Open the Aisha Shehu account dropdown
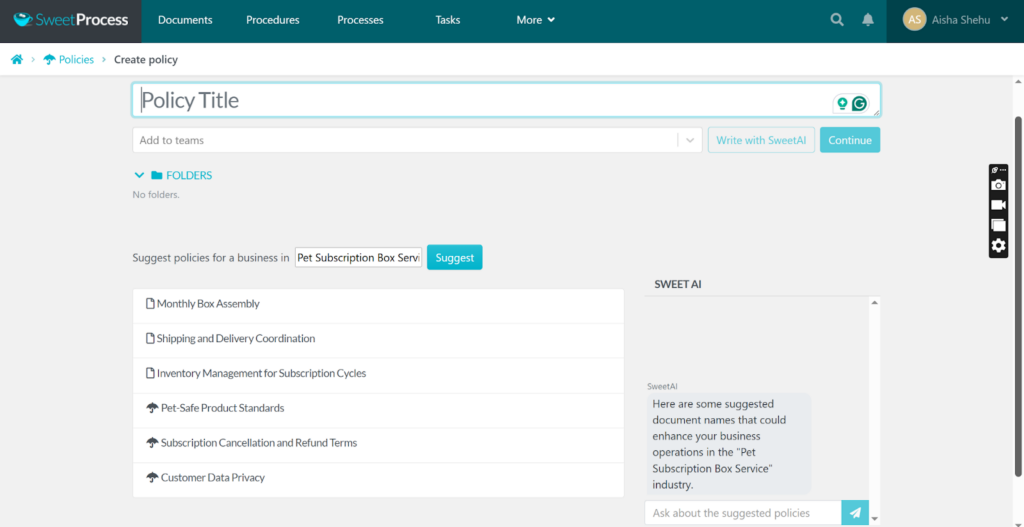 955,20
